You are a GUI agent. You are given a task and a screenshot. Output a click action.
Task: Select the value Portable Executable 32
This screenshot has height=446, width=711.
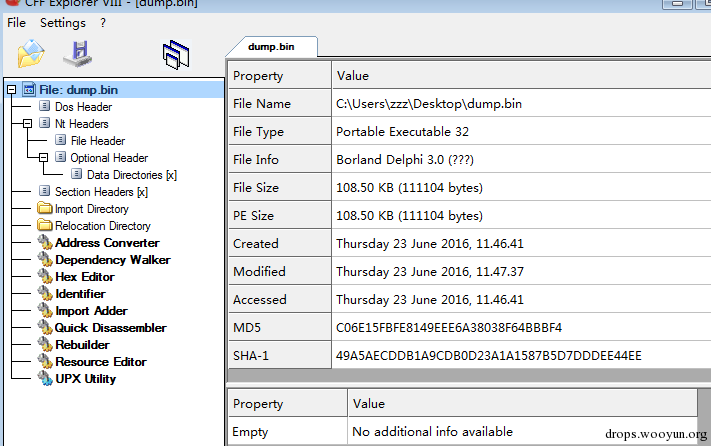(x=403, y=131)
